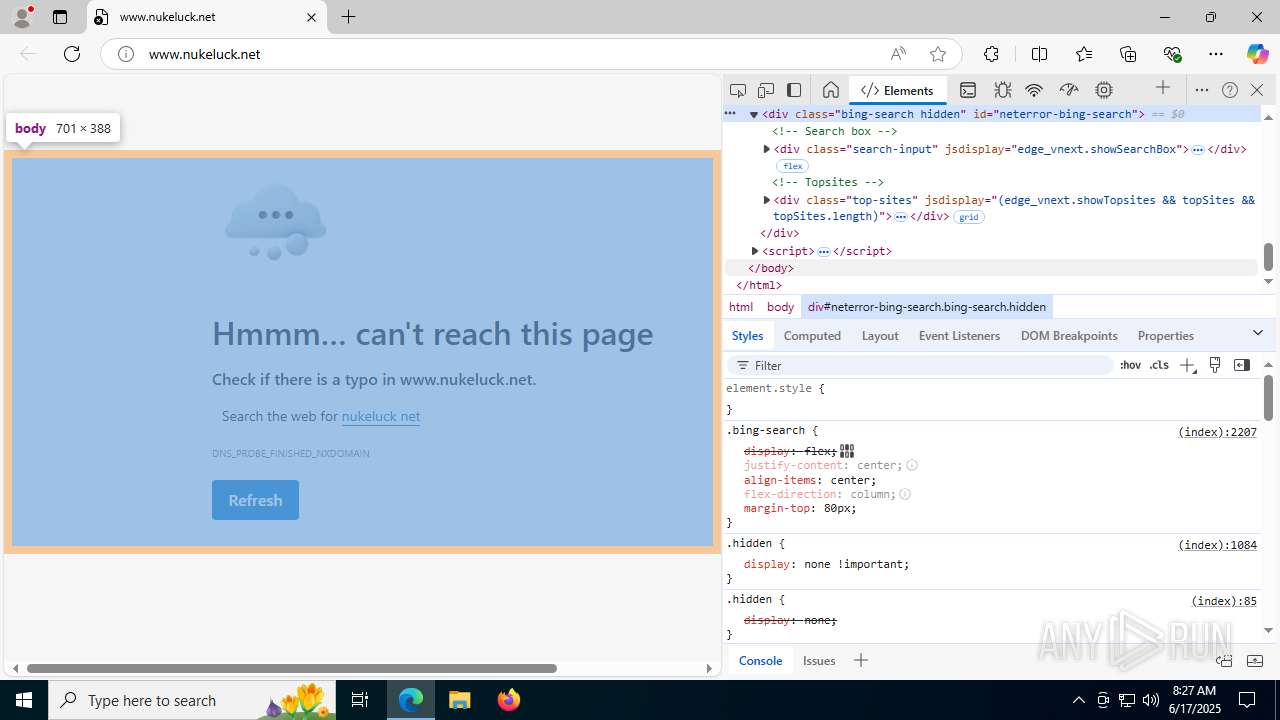Image resolution: width=1280 pixels, height=720 pixels.
Task: Expand the script element node
Action: pyautogui.click(x=755, y=251)
